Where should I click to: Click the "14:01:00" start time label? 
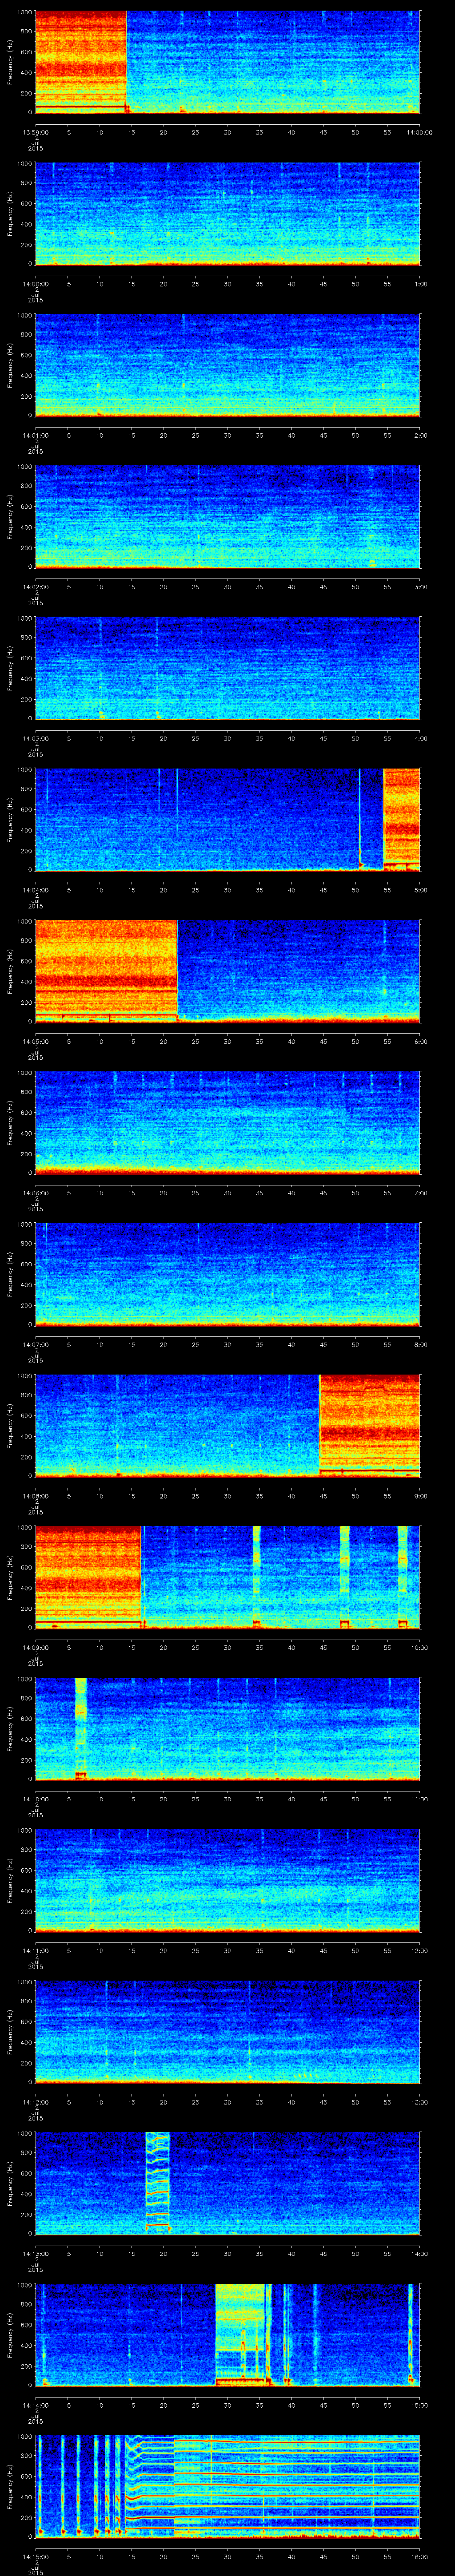coord(35,435)
